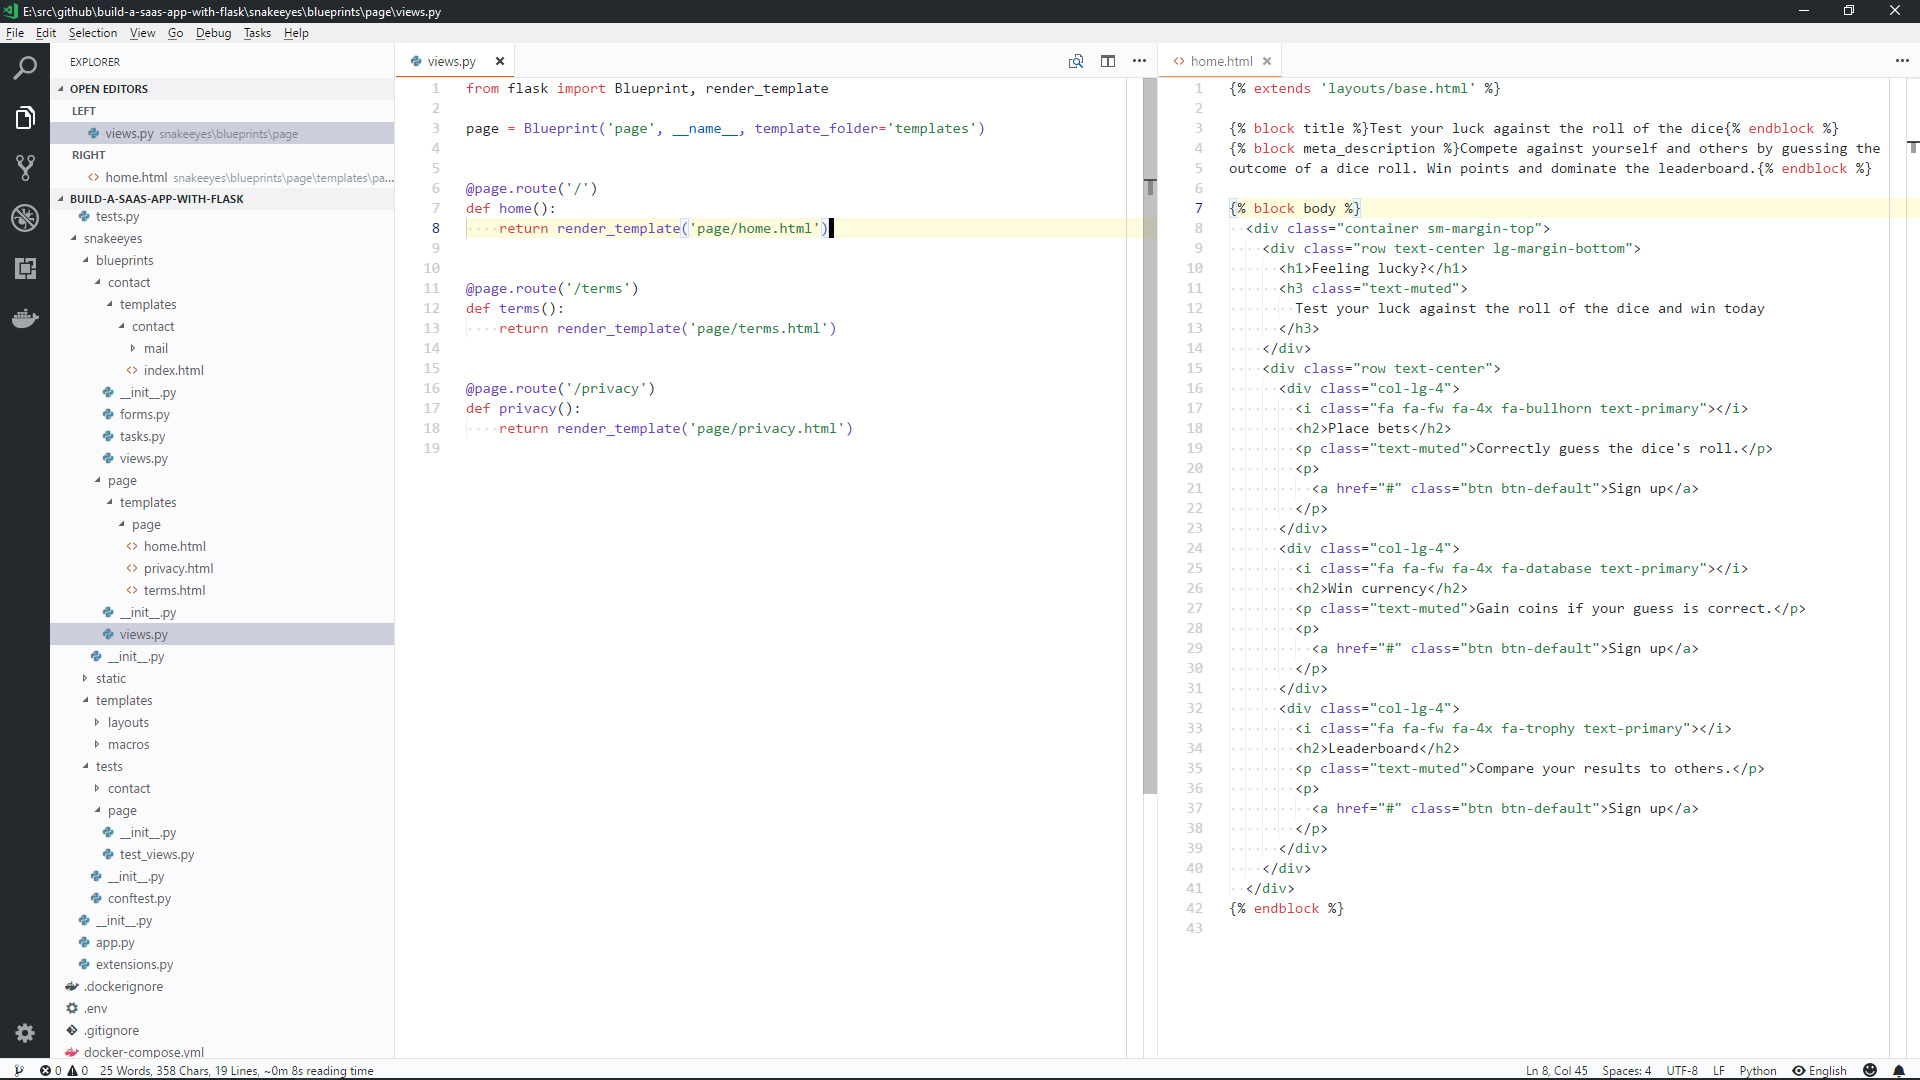Expand the layouts folder

[x=128, y=722]
